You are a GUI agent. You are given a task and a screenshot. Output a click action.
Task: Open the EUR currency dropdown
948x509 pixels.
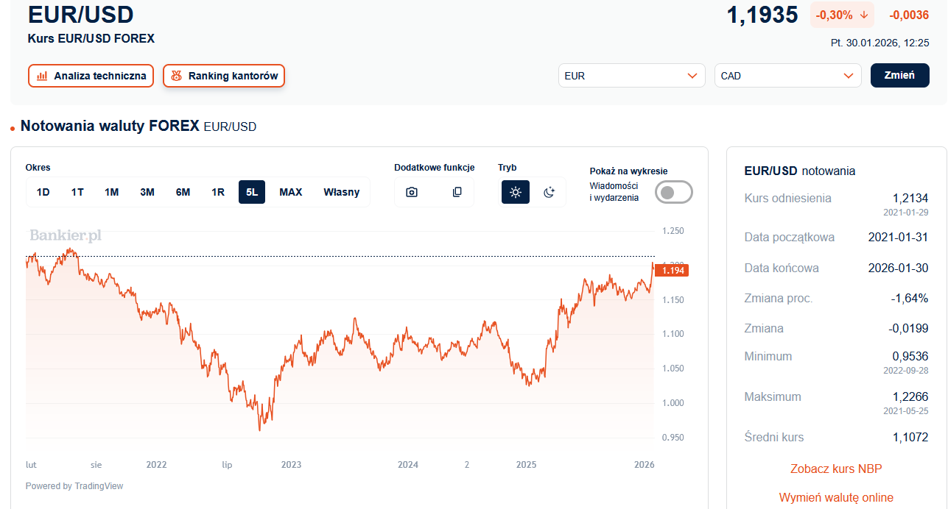(x=631, y=76)
